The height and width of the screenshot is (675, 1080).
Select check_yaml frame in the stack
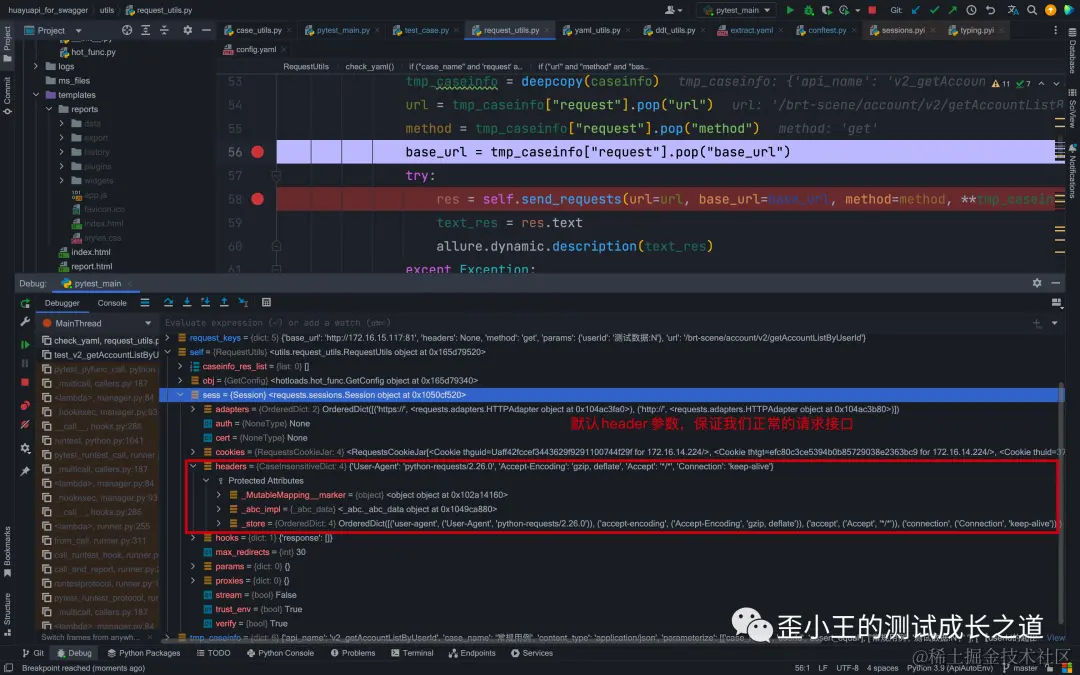point(100,340)
